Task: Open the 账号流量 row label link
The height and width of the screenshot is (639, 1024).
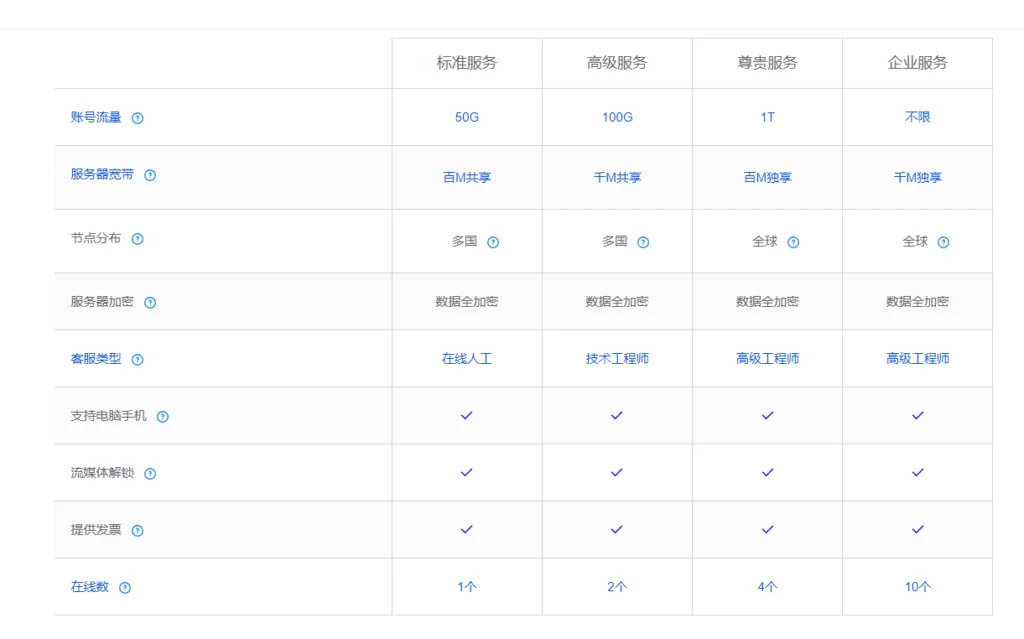Action: (96, 117)
